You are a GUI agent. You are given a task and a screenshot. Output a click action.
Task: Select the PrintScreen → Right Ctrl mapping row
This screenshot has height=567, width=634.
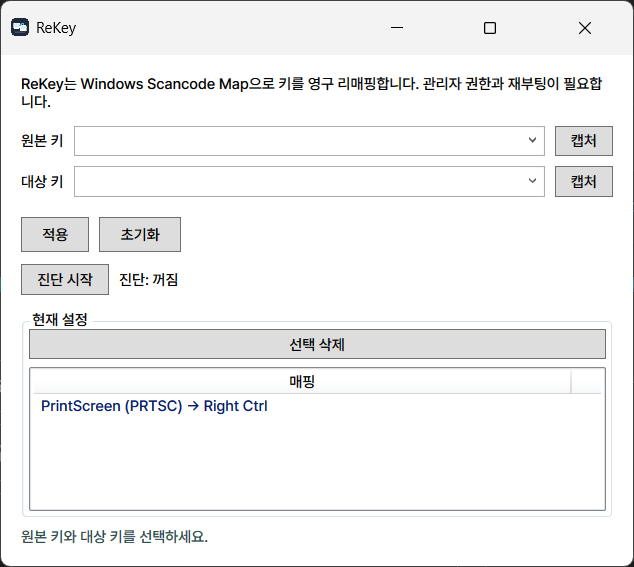click(x=154, y=406)
